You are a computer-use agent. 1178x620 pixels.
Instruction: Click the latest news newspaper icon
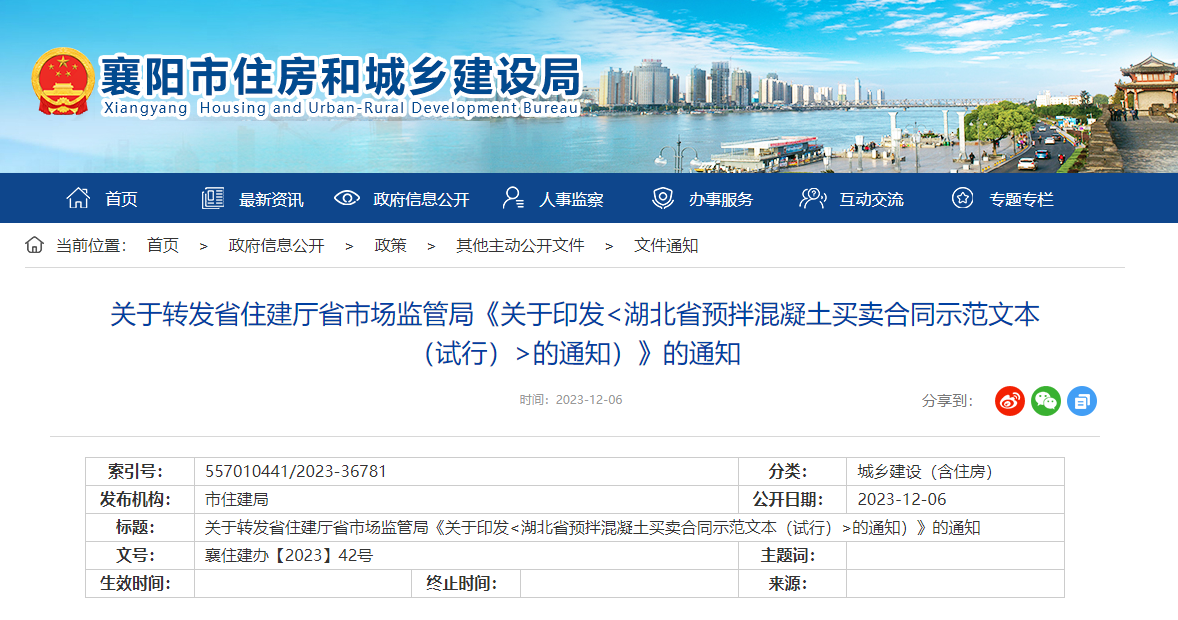coord(213,198)
